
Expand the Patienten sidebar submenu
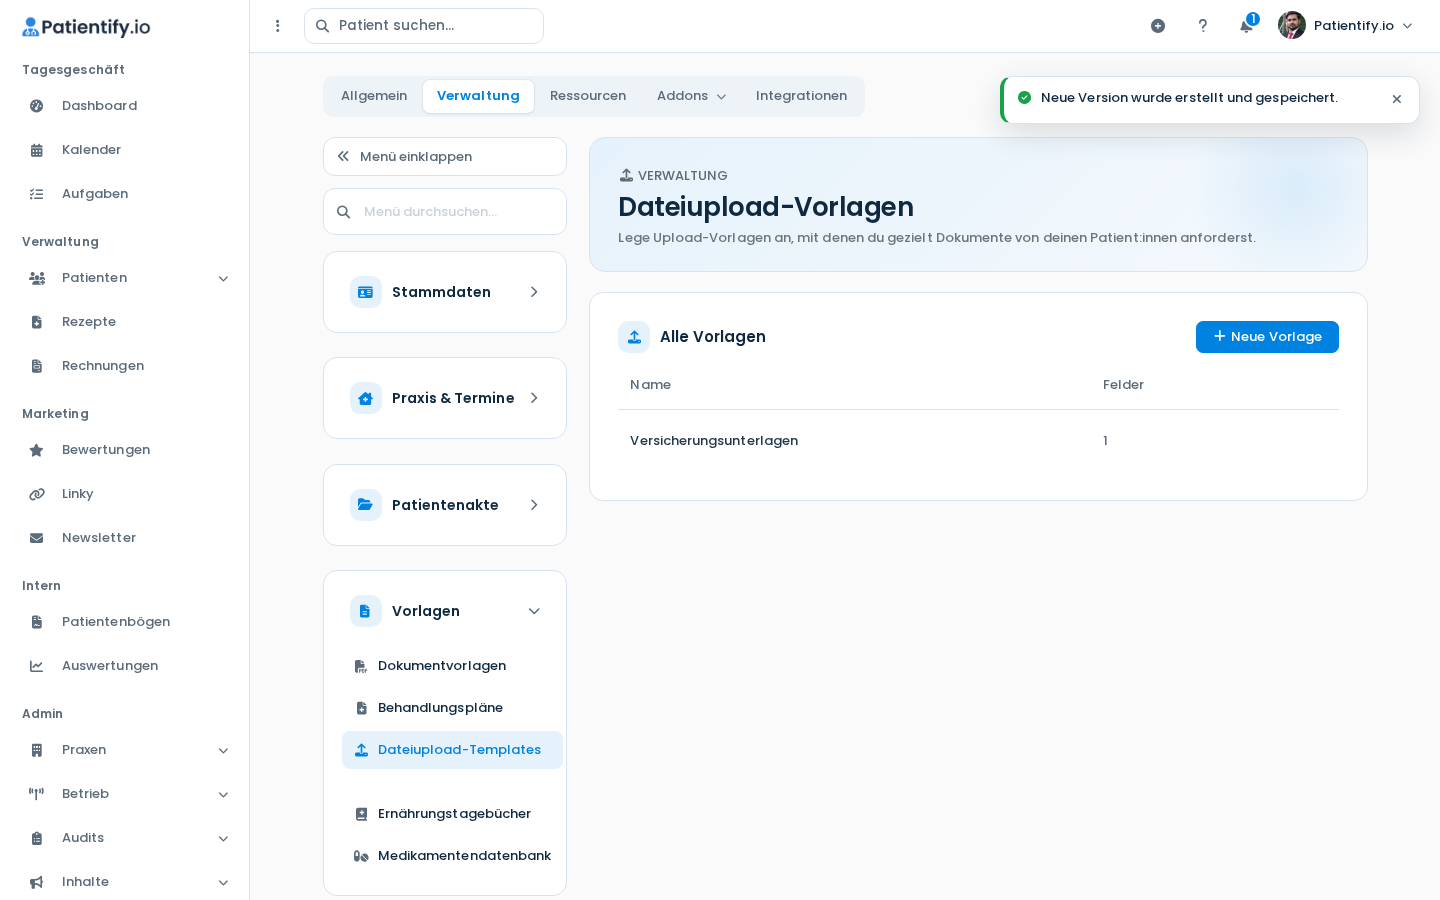[223, 279]
